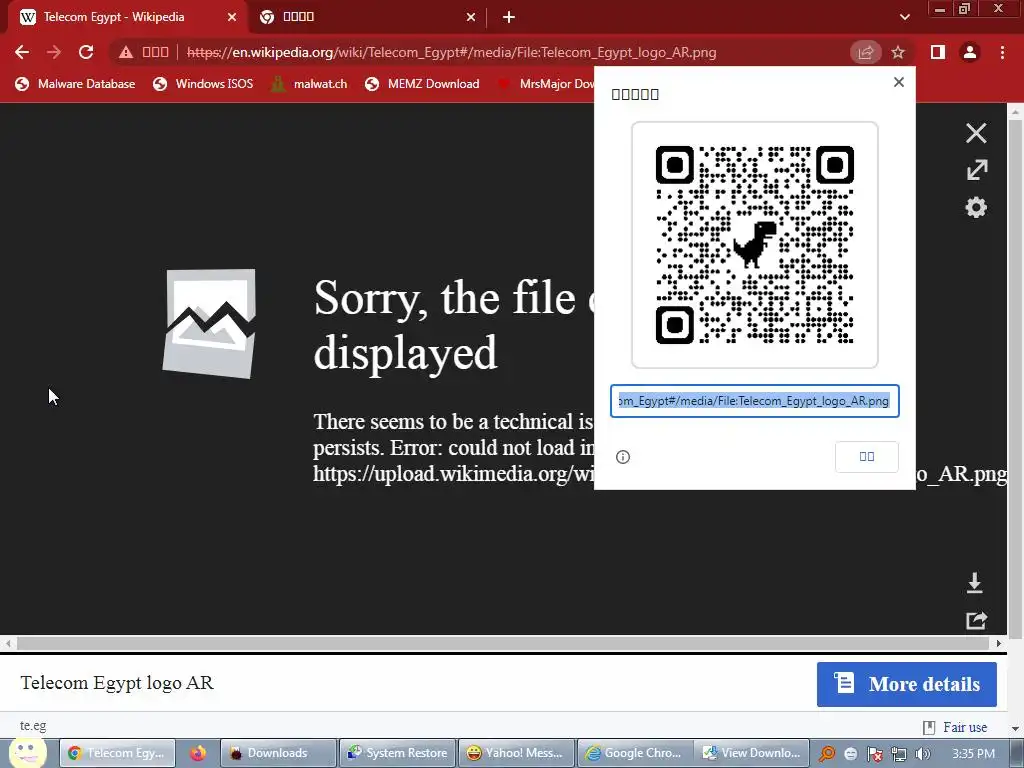The width and height of the screenshot is (1024, 768).
Task: Open the Chrome profile avatar
Action: 970,52
